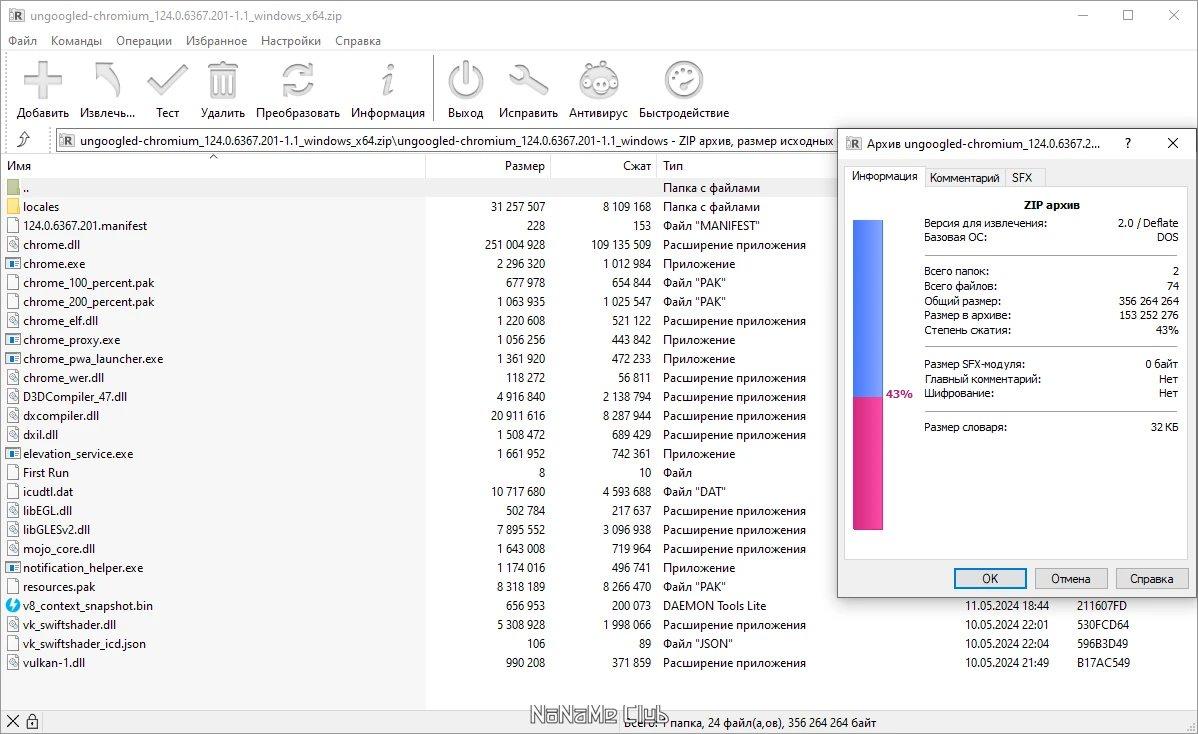The height and width of the screenshot is (734, 1198).
Task: Open the Операции menu
Action: 144,40
